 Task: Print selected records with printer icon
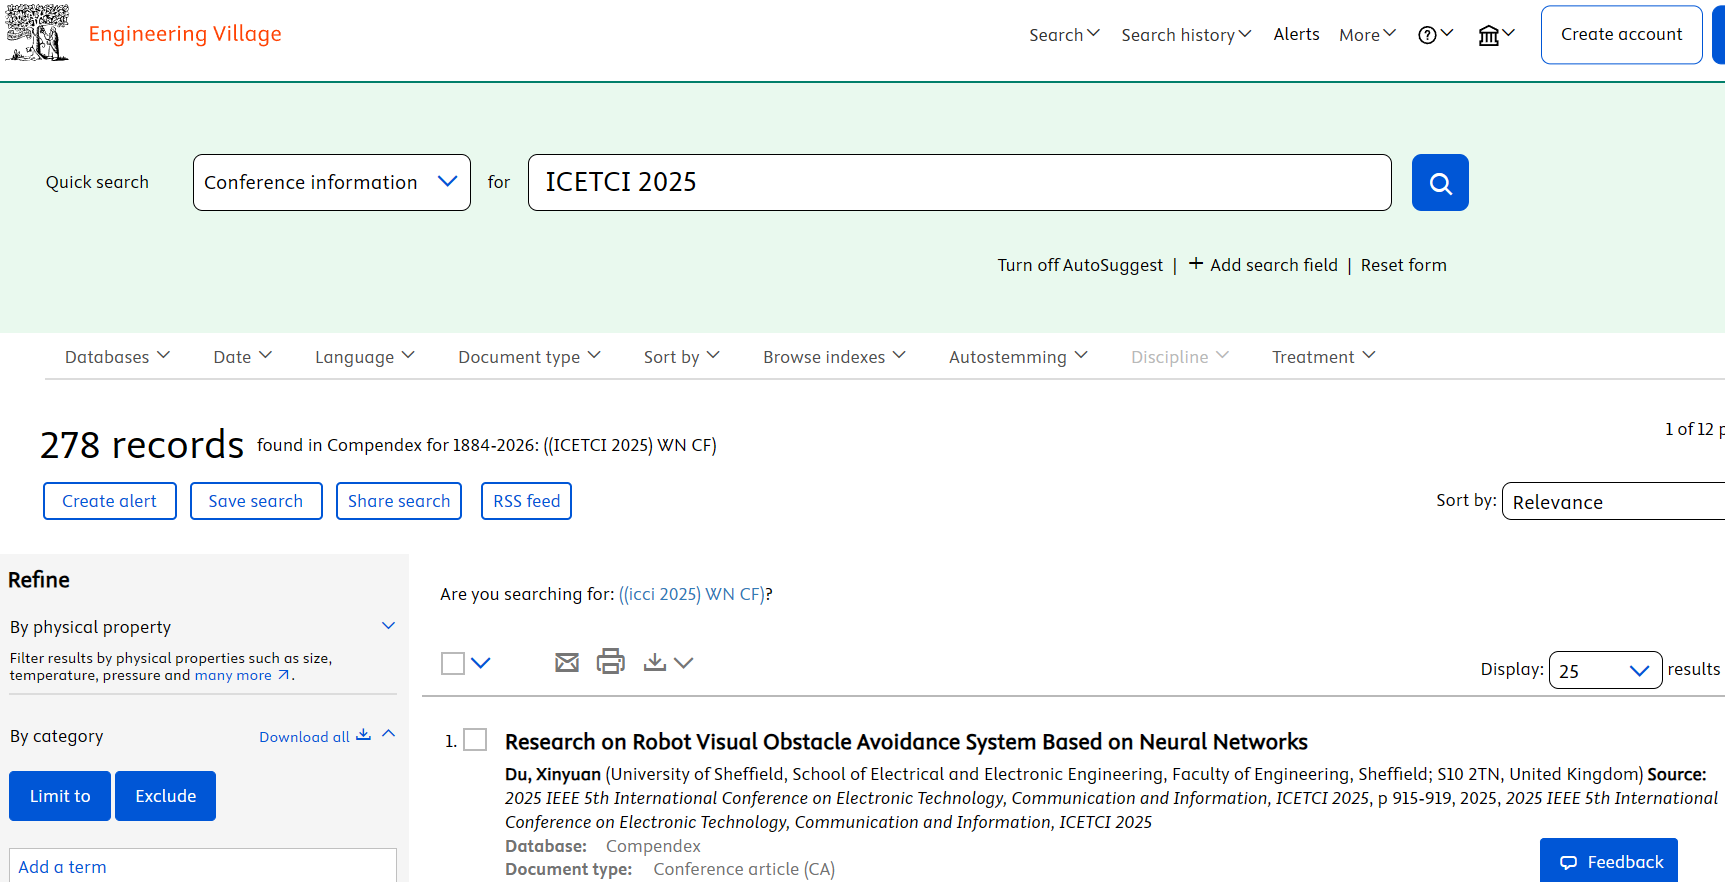coord(610,662)
